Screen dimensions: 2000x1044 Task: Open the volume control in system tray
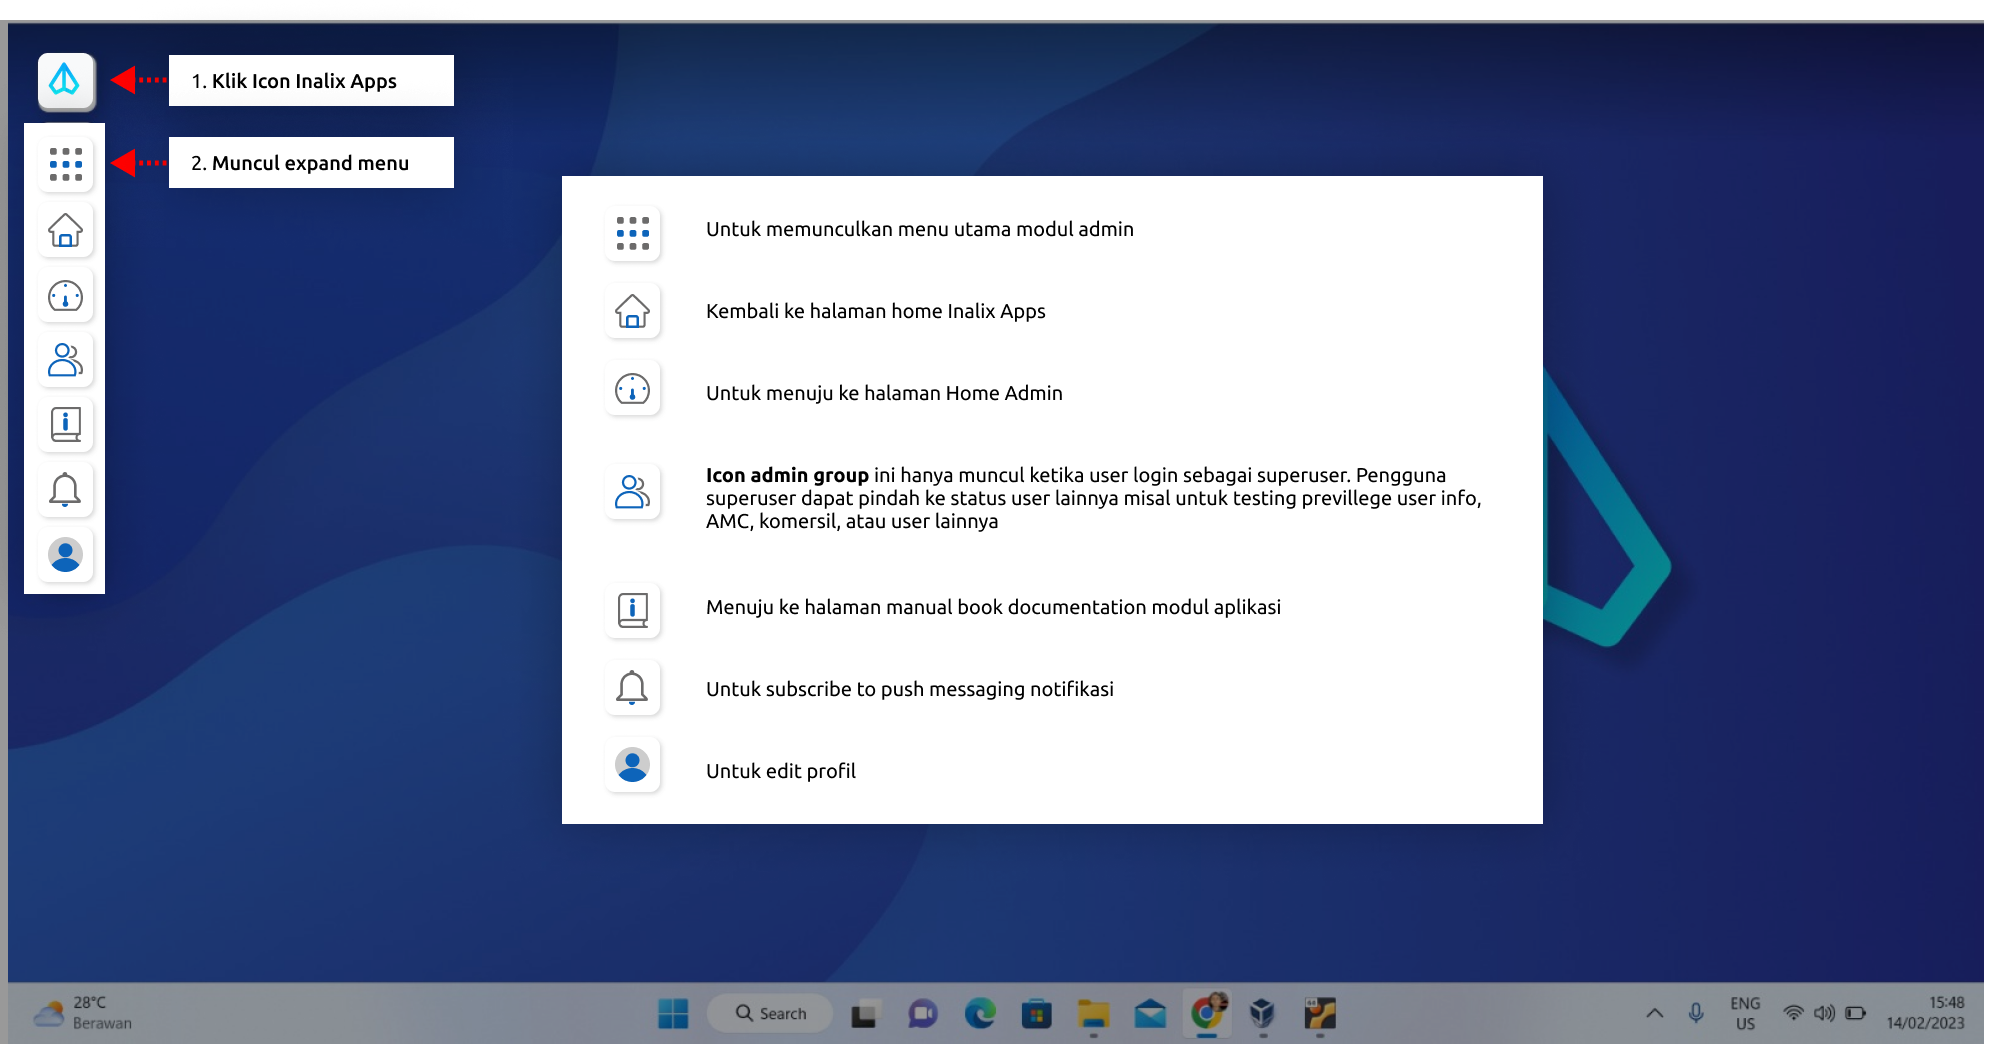coord(1824,1013)
